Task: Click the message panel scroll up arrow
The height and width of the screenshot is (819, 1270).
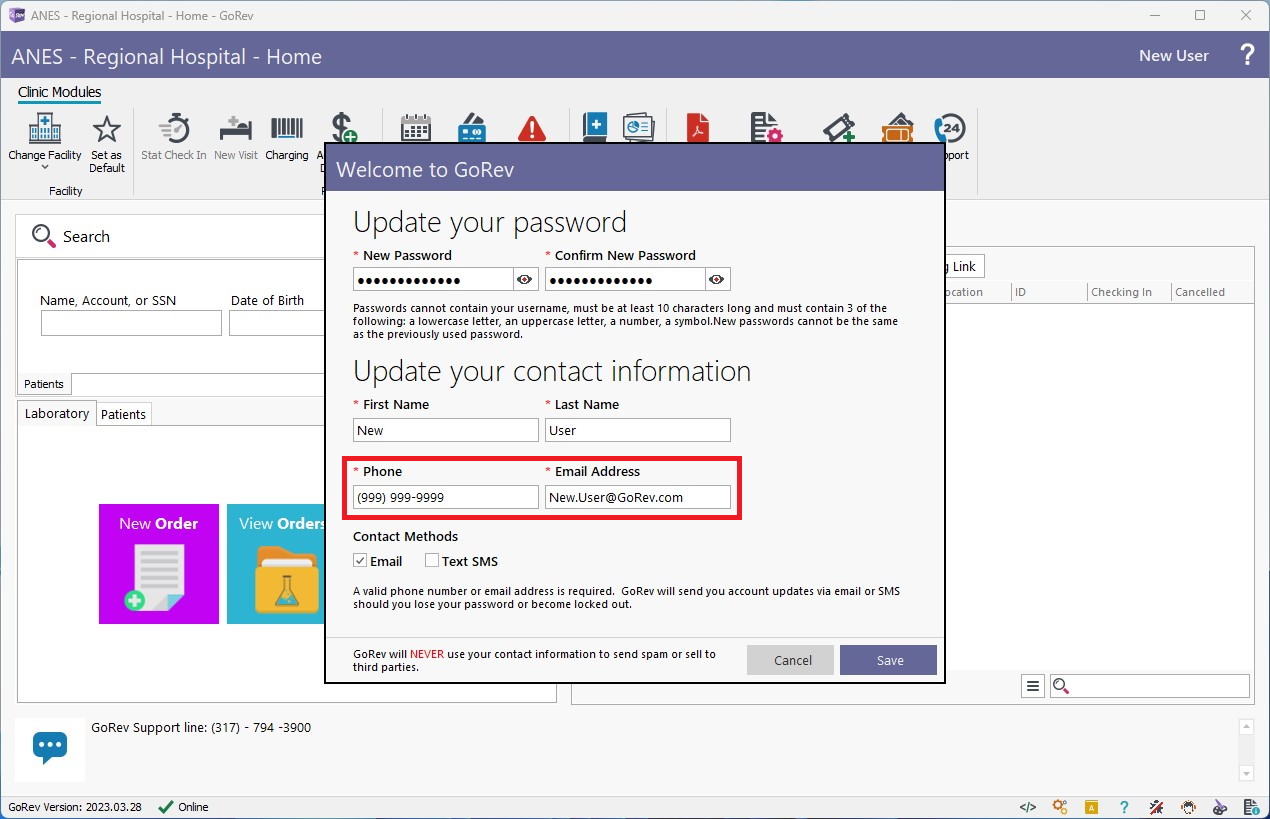Action: [x=1246, y=727]
